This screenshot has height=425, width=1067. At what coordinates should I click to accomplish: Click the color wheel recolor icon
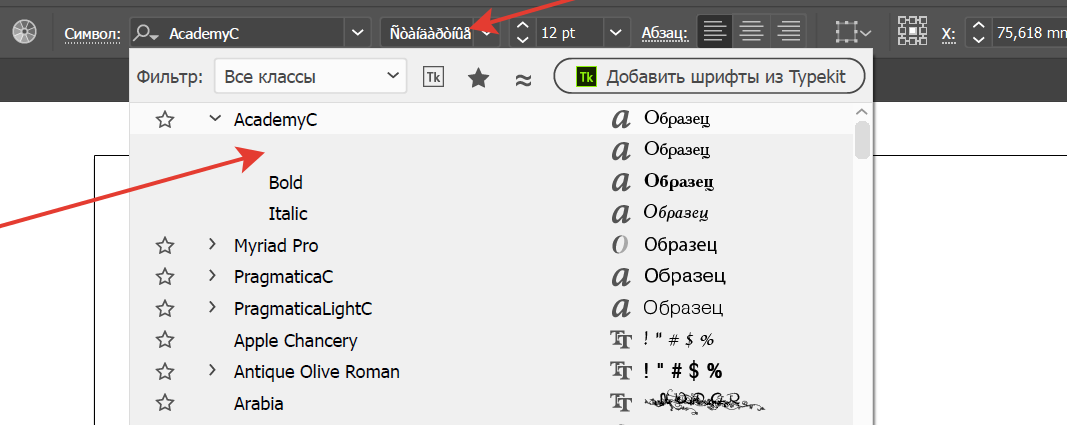[x=25, y=31]
